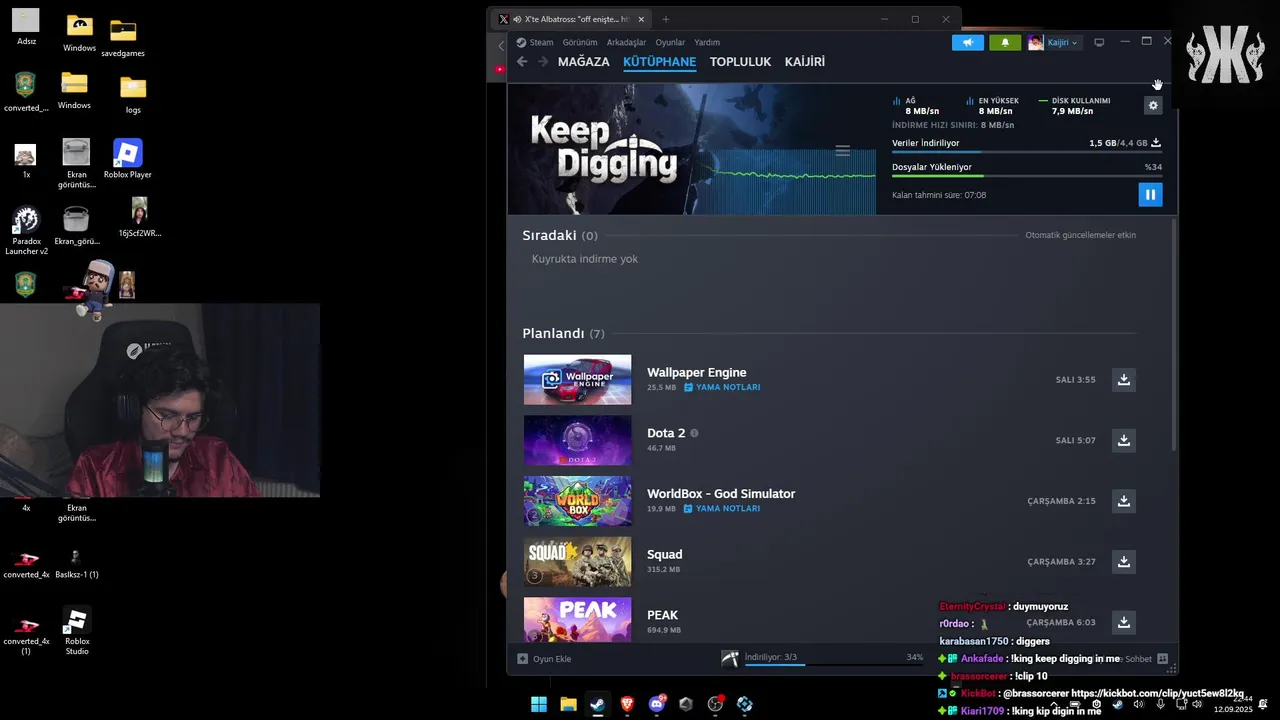The image size is (1280, 720).
Task: Open Steam from the taskbar
Action: pos(597,704)
